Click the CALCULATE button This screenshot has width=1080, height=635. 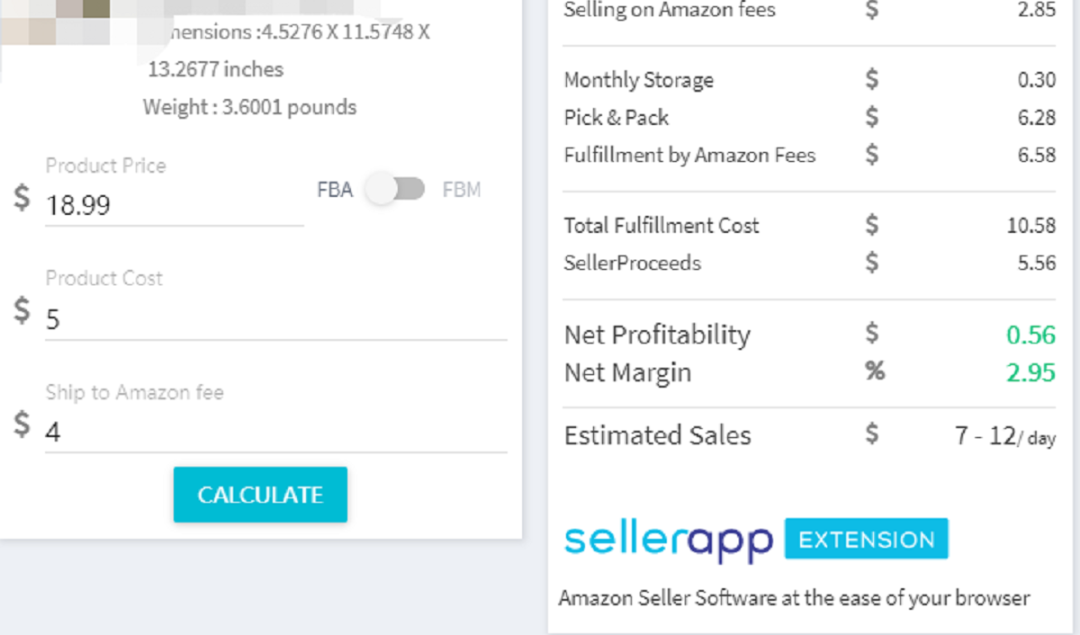point(260,495)
